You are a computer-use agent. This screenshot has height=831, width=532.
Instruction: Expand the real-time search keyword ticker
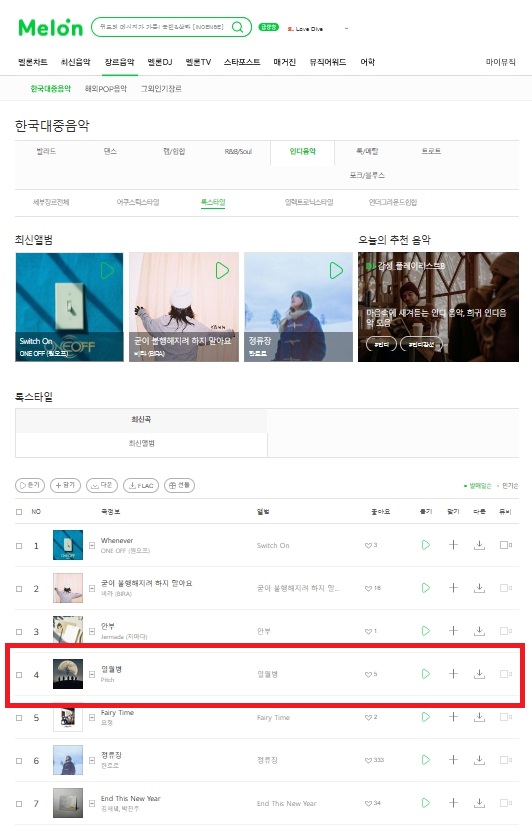(x=346, y=29)
